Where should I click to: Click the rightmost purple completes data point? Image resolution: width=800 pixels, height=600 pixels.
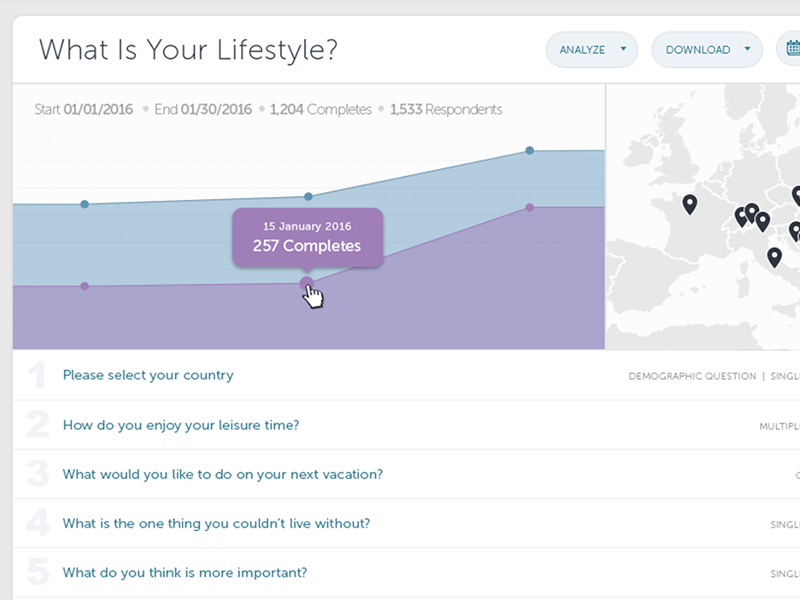pyautogui.click(x=530, y=207)
